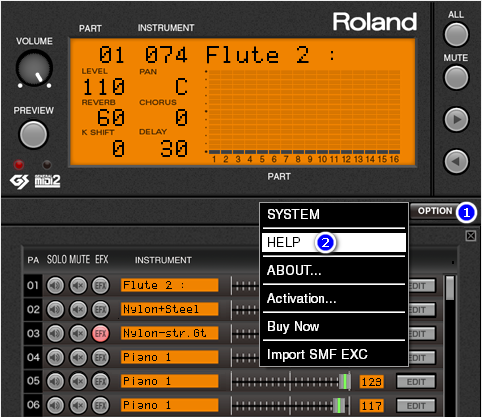Click level meter column 16 on display

394,112
